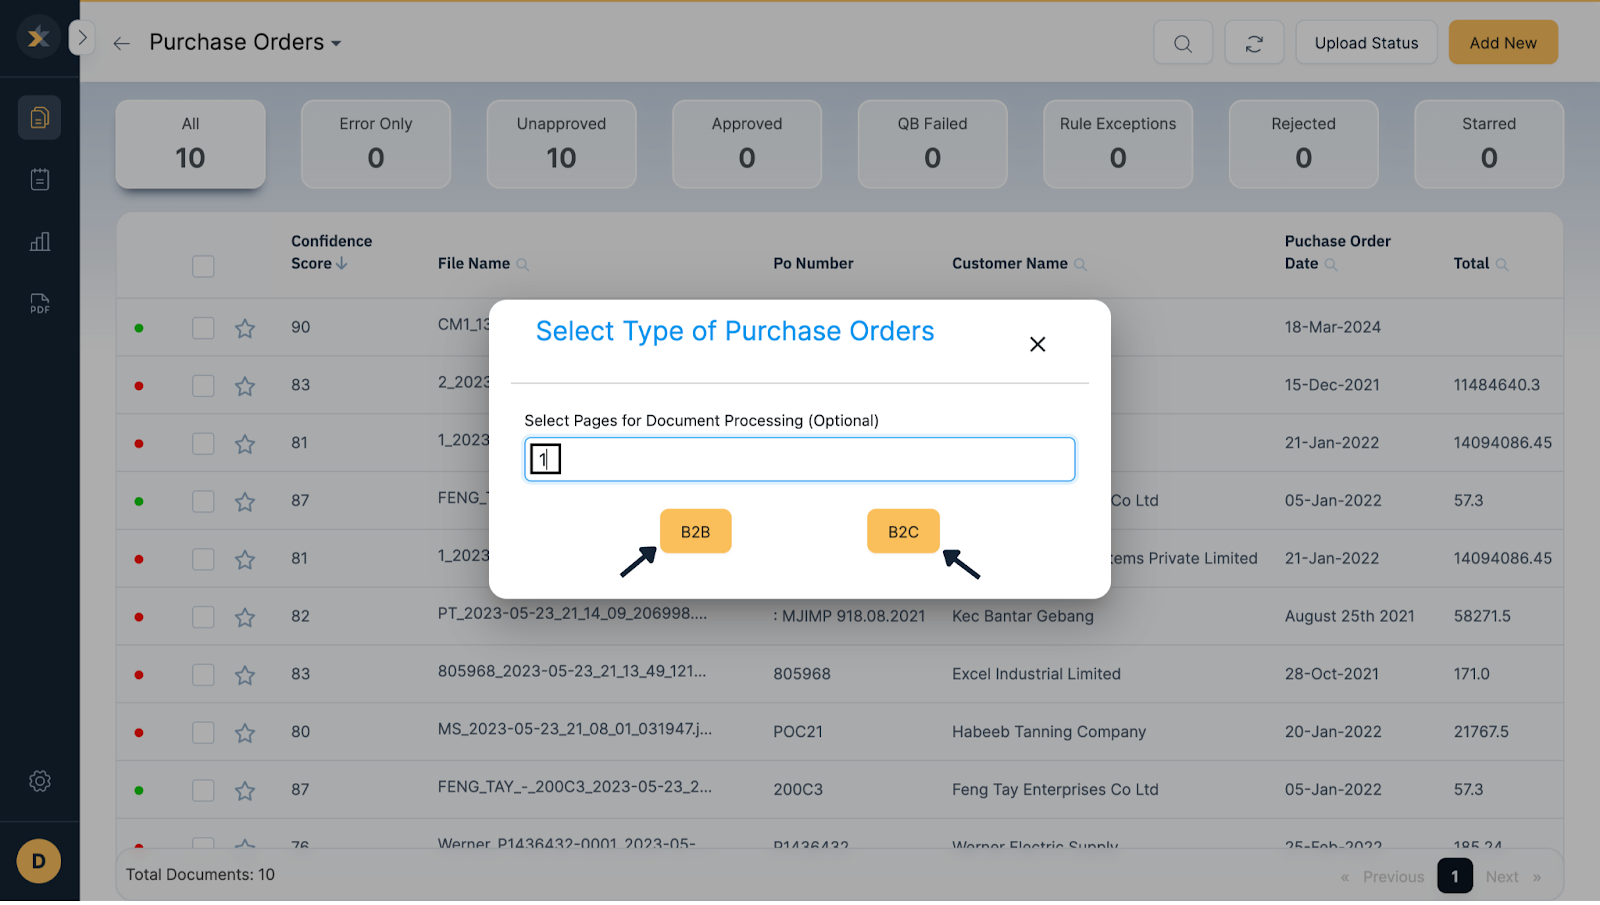The image size is (1600, 905).
Task: Click the Total column search icon
Action: [1502, 265]
